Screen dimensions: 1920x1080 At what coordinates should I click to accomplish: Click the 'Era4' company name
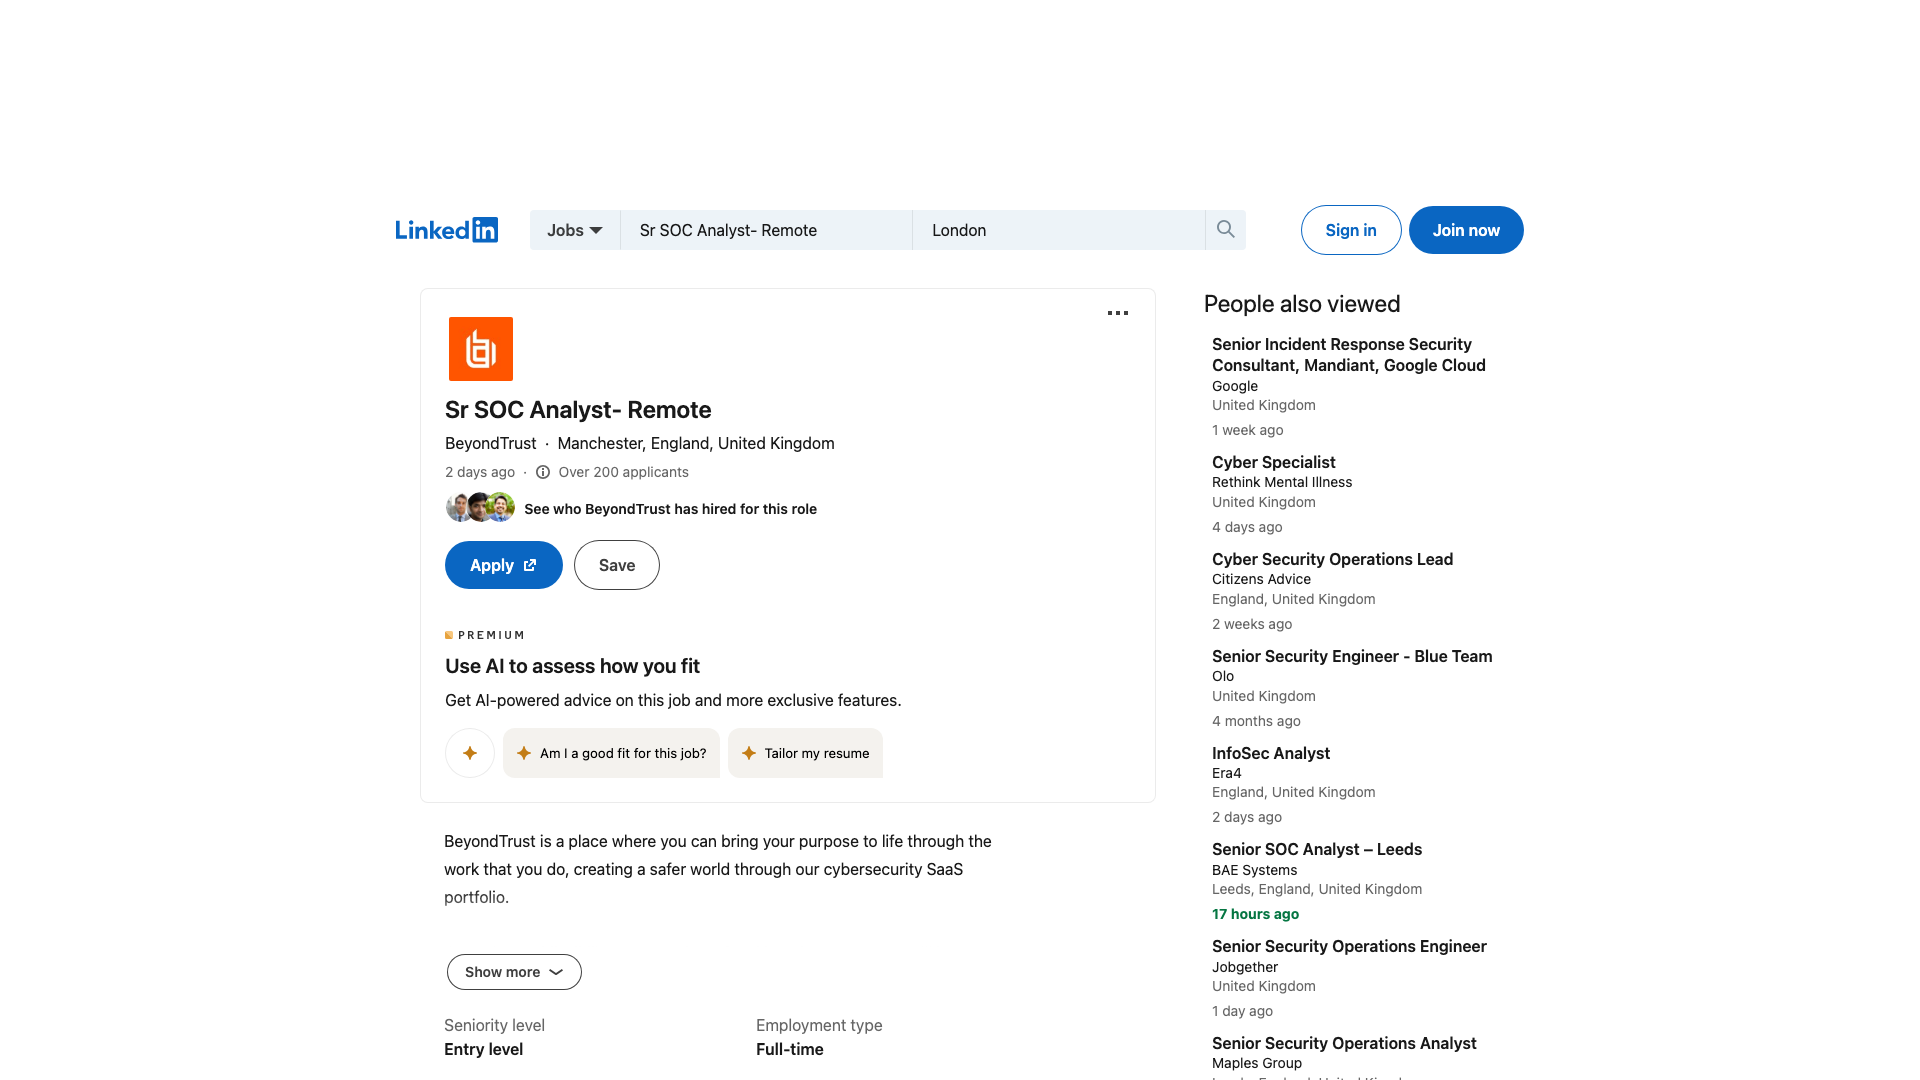coord(1227,773)
